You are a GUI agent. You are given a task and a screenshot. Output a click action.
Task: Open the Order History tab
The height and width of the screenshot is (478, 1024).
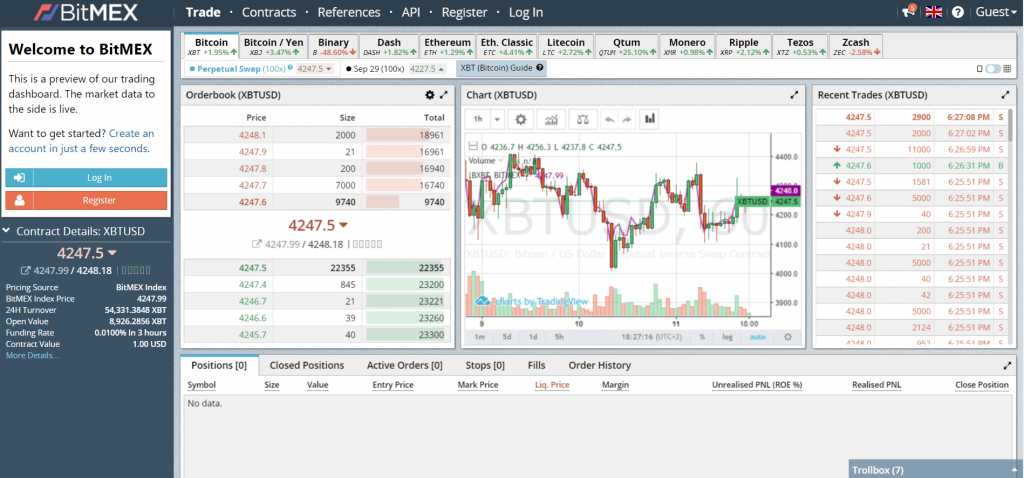[x=600, y=366]
